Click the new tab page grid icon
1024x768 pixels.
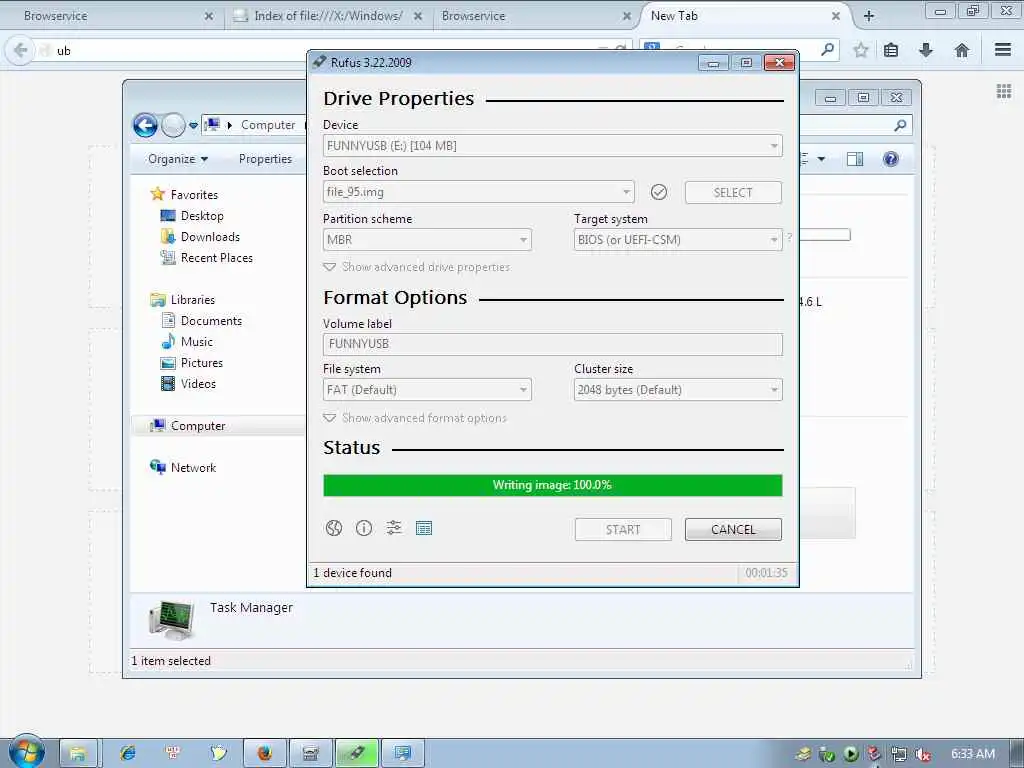[1004, 91]
